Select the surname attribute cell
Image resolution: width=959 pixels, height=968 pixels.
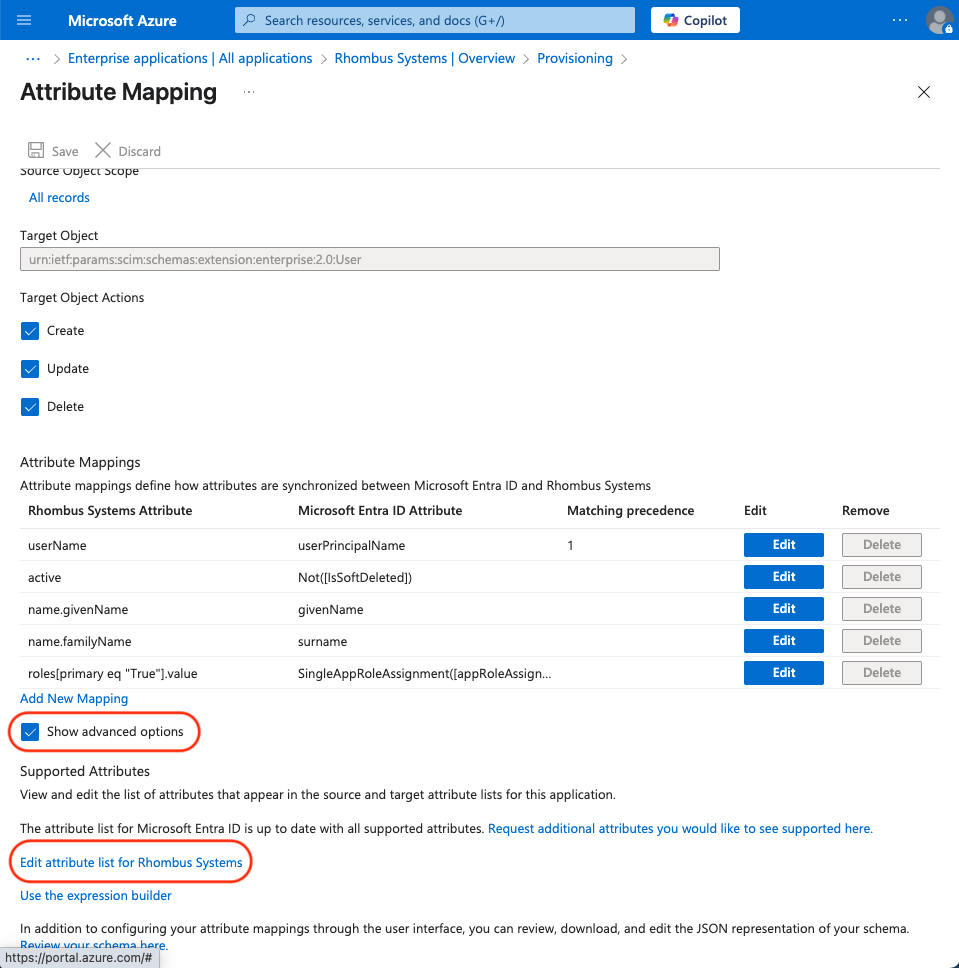pos(322,642)
